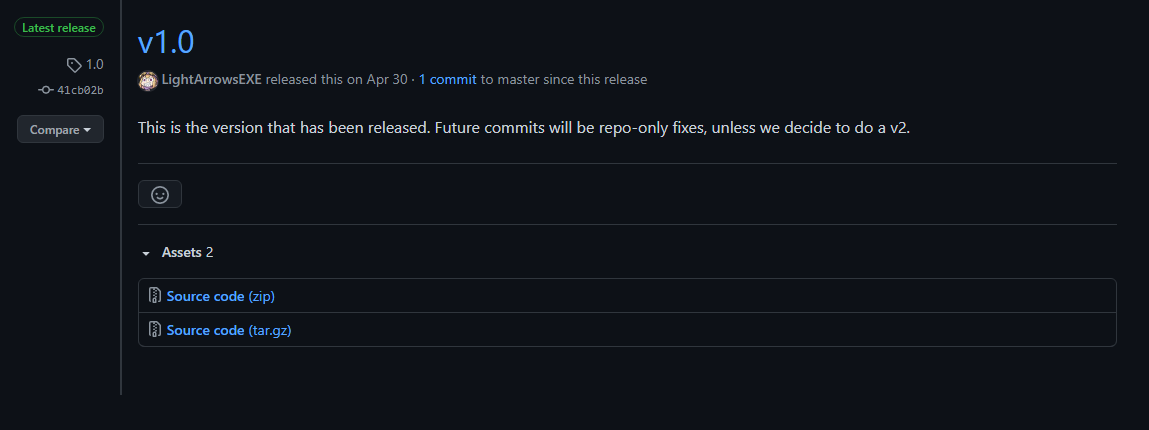Open the 1 commit link
1149x430 pixels.
(448, 79)
